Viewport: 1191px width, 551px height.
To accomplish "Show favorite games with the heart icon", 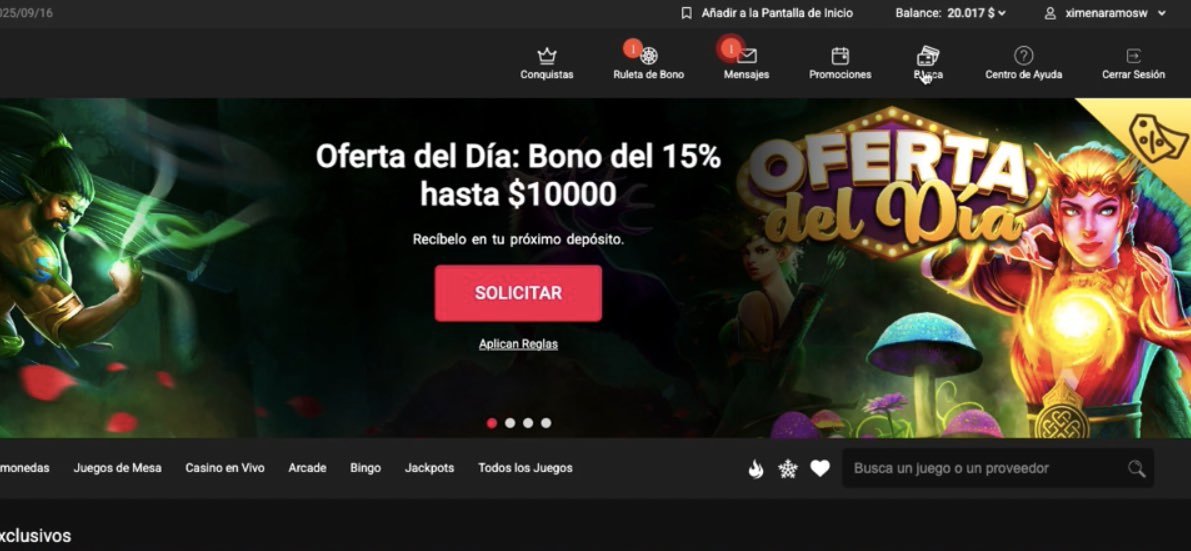I will 820,469.
